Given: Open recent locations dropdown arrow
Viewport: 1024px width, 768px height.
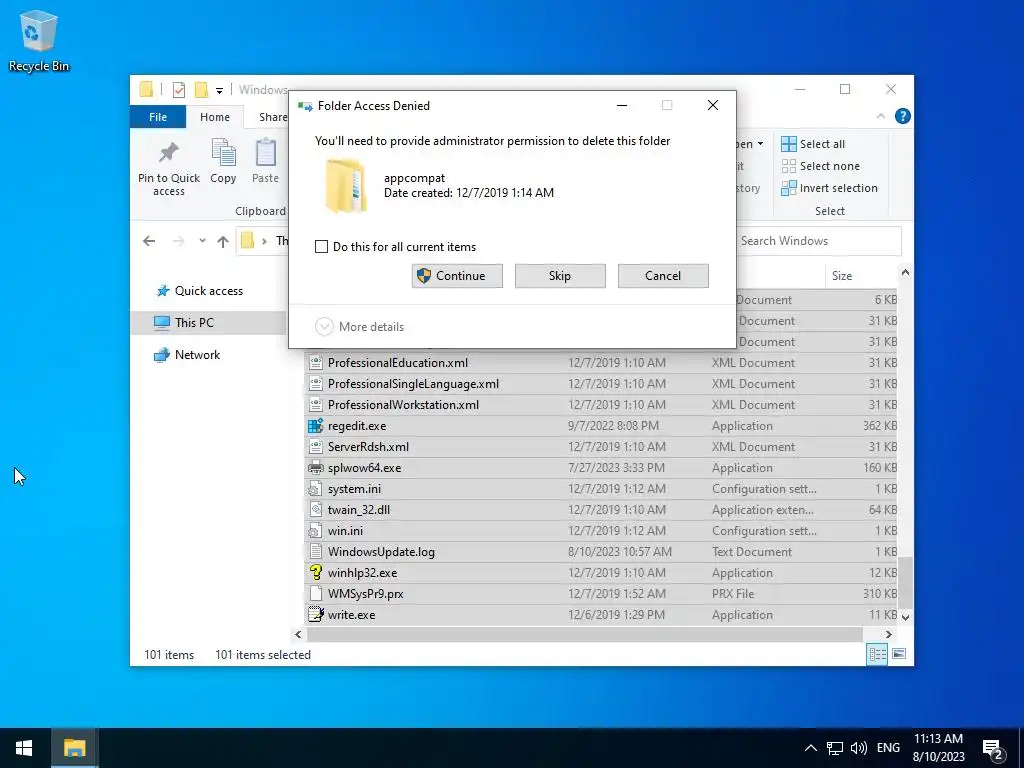Looking at the screenshot, I should pyautogui.click(x=202, y=241).
